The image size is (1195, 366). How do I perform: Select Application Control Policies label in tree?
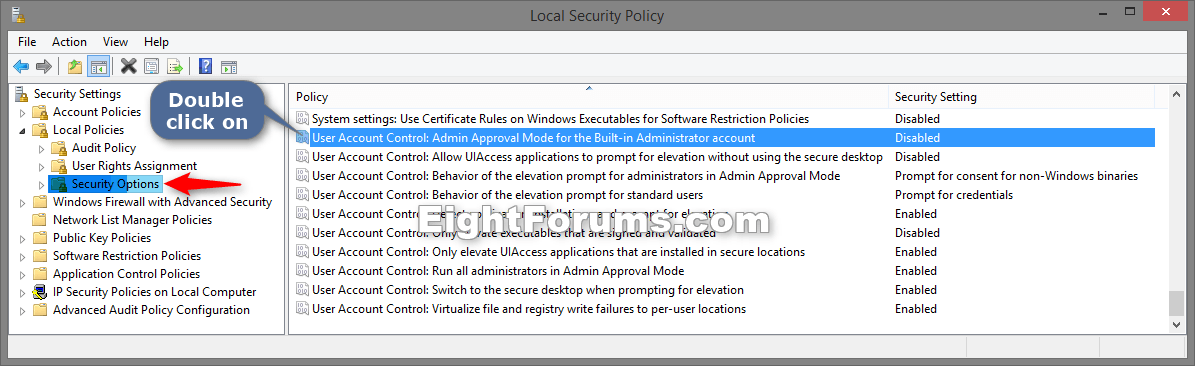click(127, 274)
